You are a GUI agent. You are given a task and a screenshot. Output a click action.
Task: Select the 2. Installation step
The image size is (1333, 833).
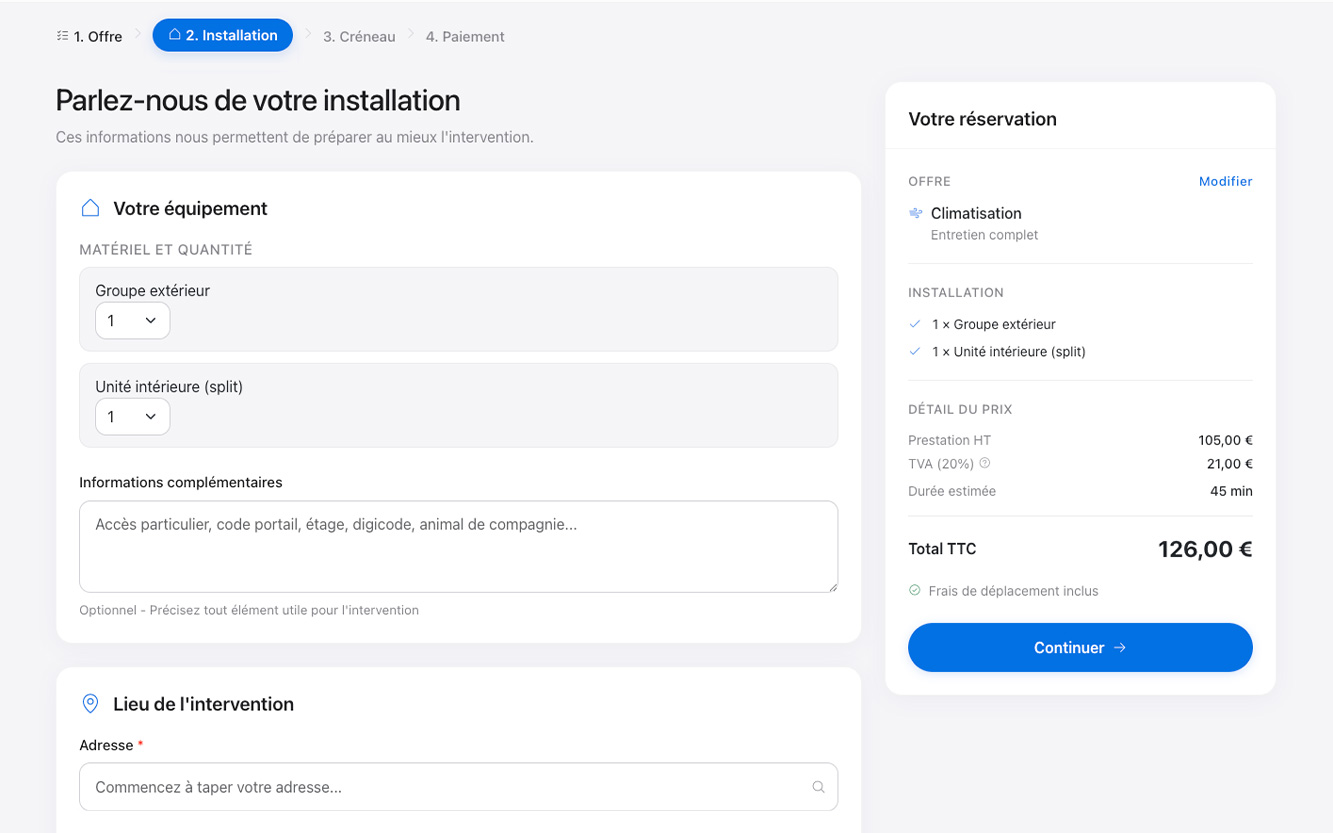(x=222, y=35)
